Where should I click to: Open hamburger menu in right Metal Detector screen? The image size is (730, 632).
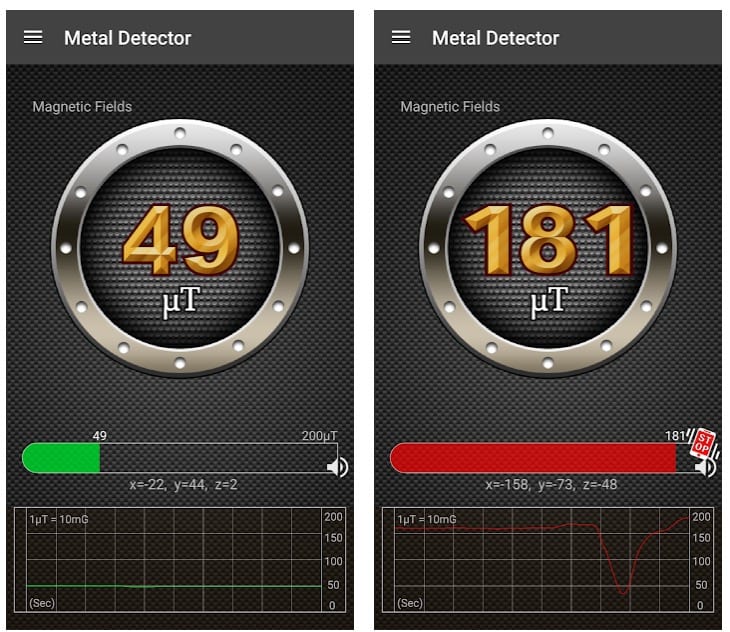(x=401, y=37)
